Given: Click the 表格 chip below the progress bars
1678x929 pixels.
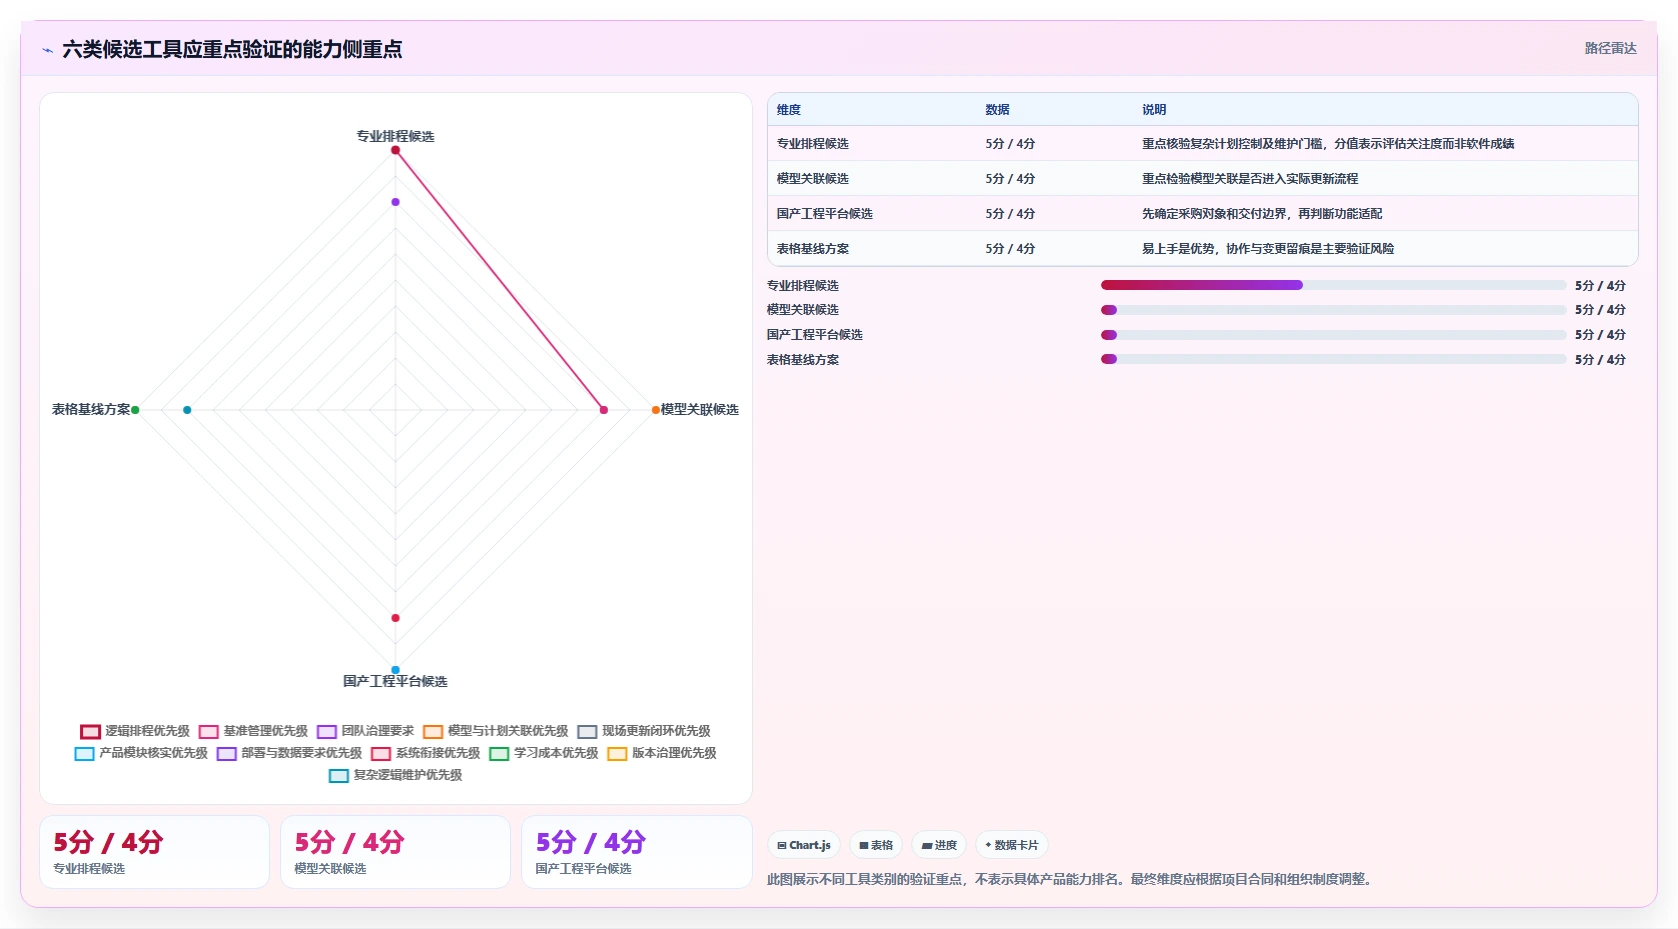Looking at the screenshot, I should click(x=876, y=845).
